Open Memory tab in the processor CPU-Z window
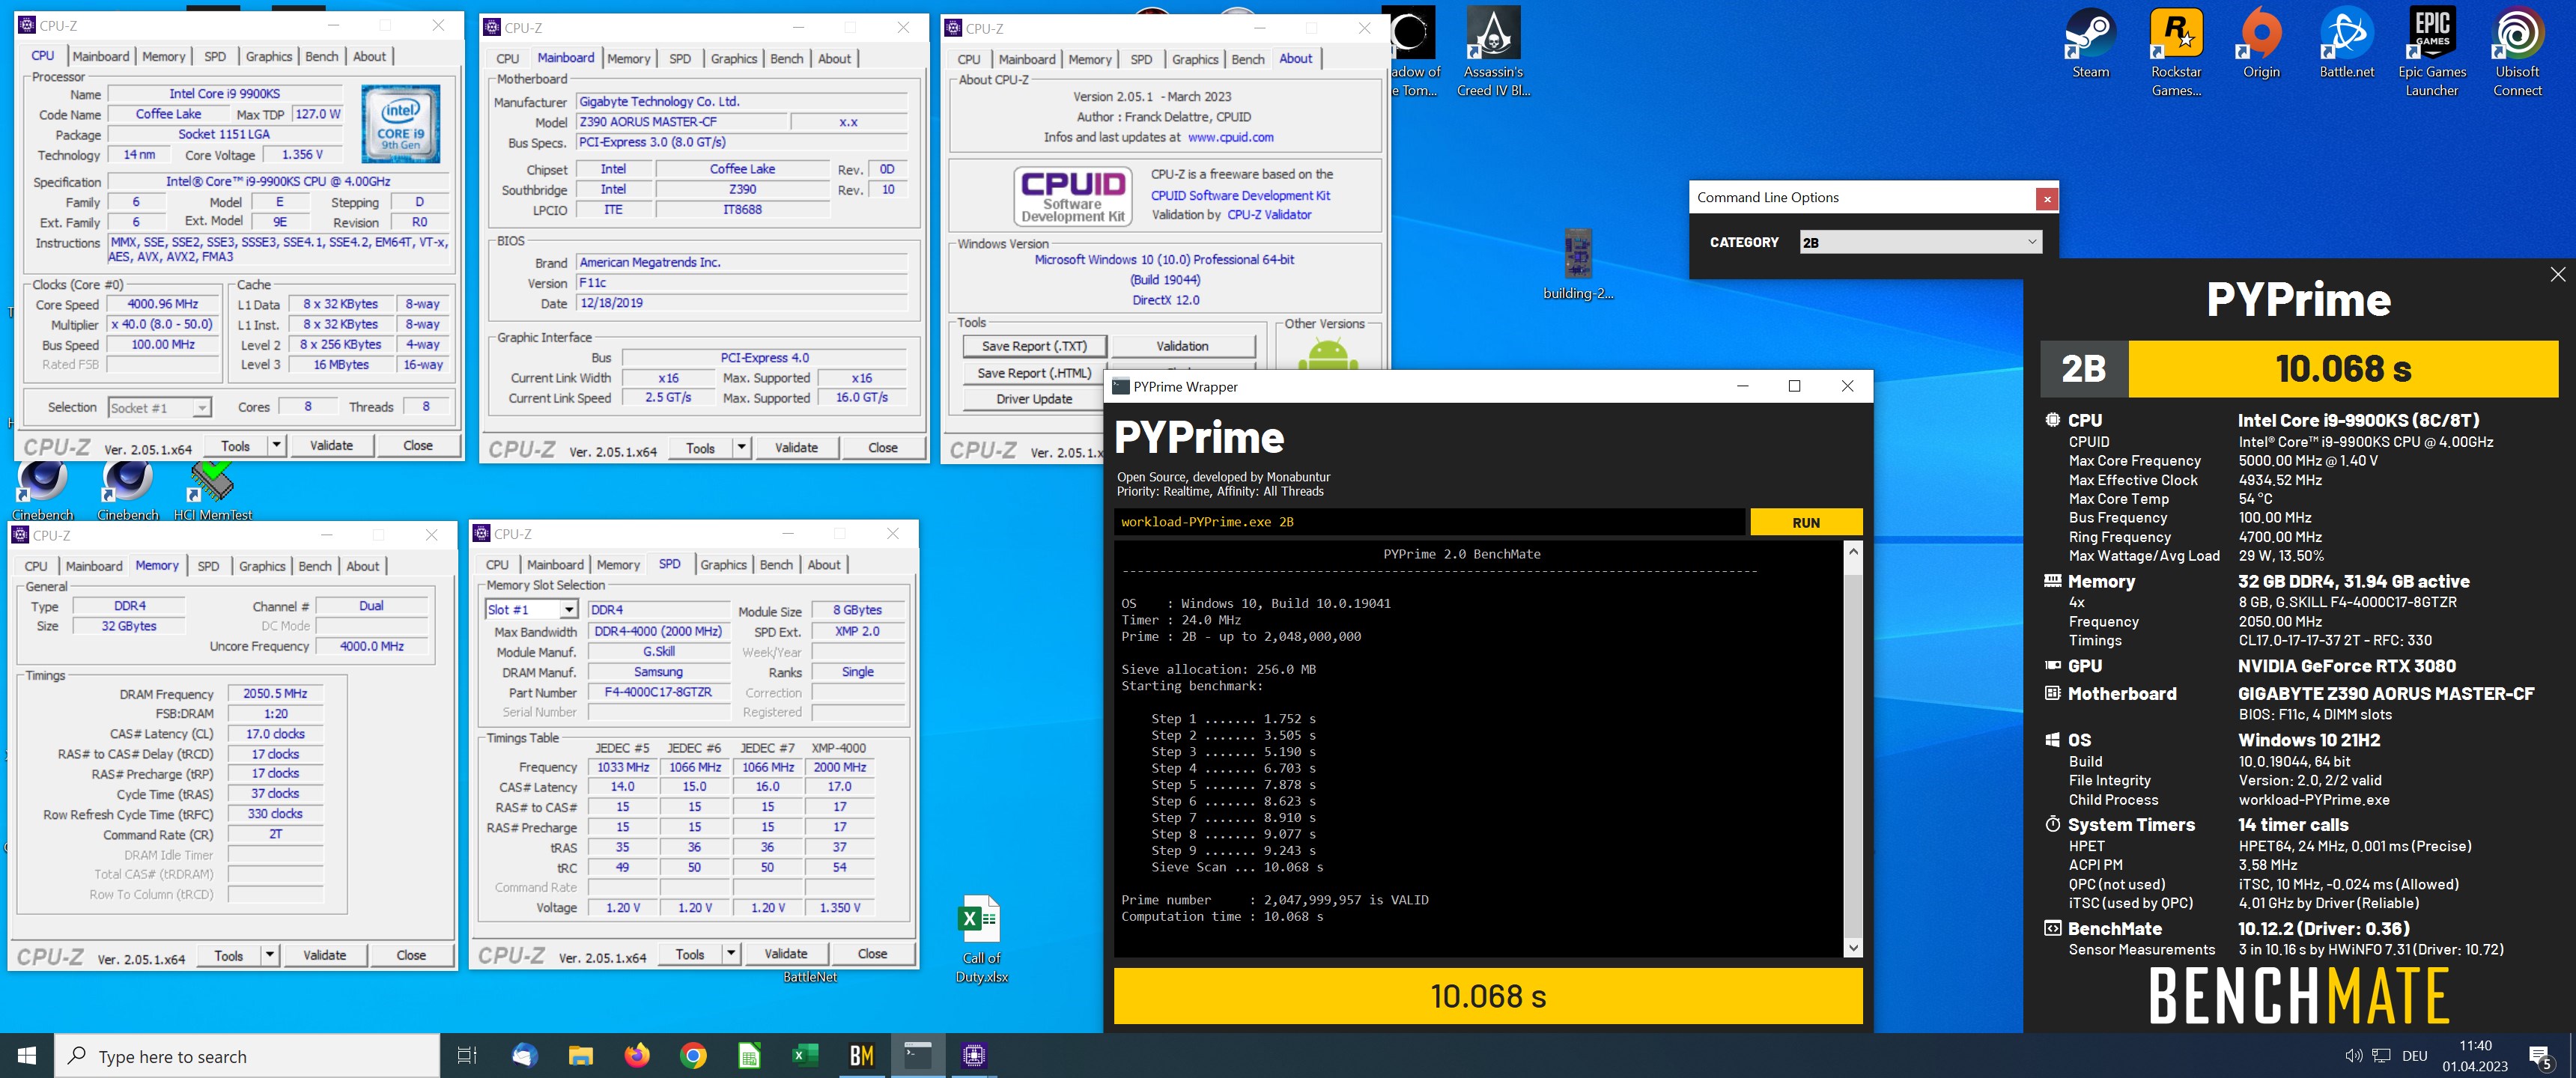2576x1078 pixels. coord(163,56)
